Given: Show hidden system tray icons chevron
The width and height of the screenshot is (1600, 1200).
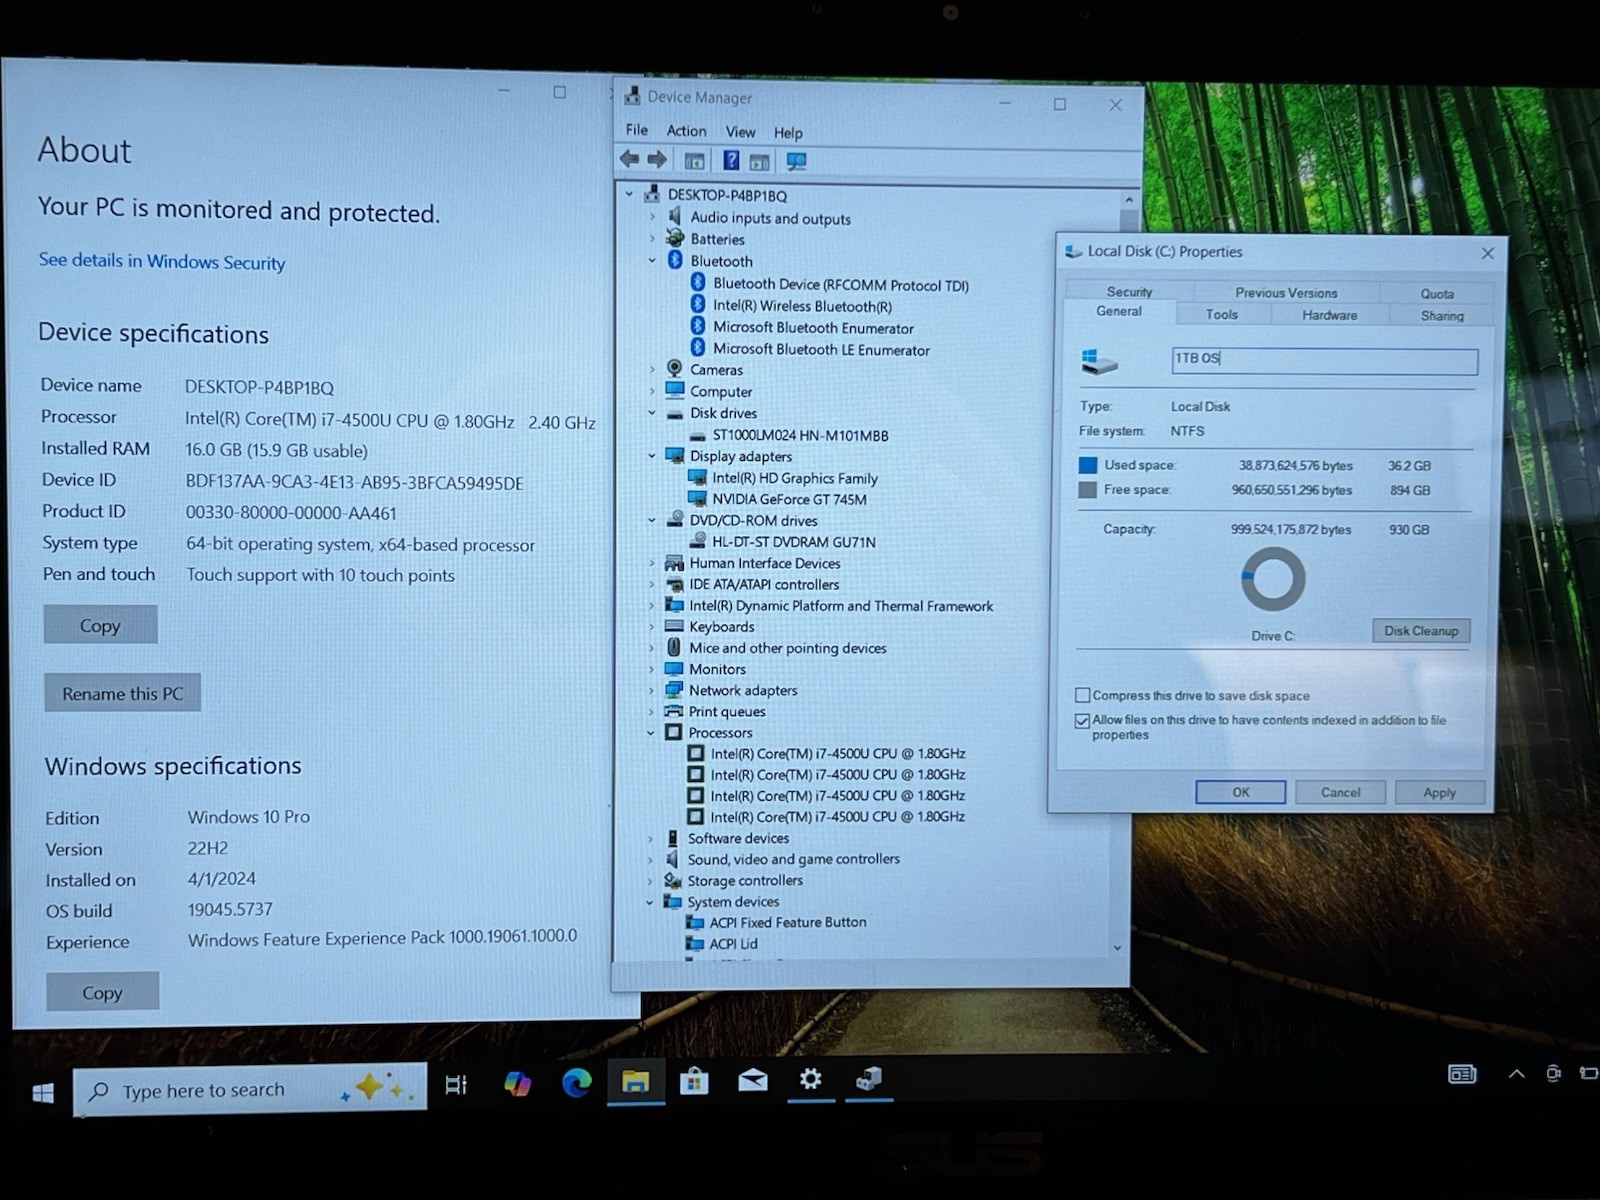Looking at the screenshot, I should [1516, 1073].
